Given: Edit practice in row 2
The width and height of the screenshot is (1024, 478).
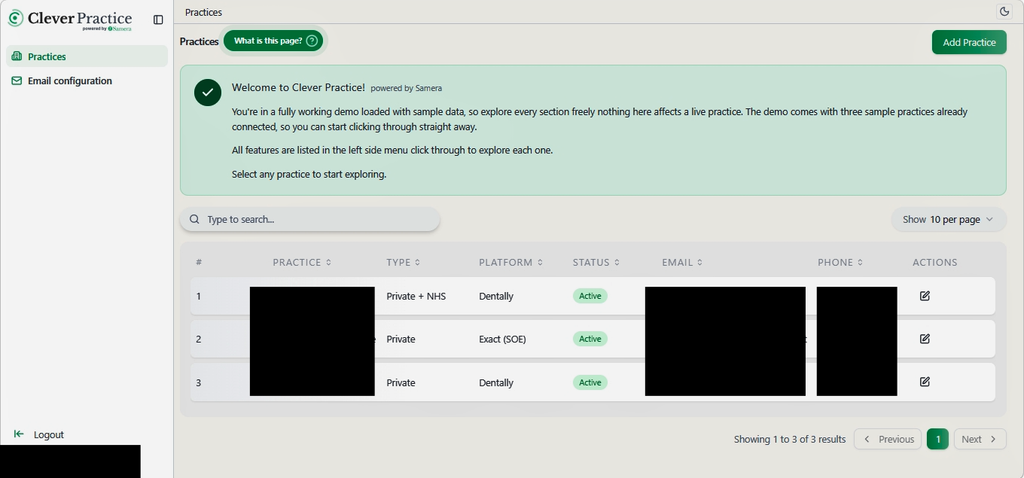Looking at the screenshot, I should 924,339.
